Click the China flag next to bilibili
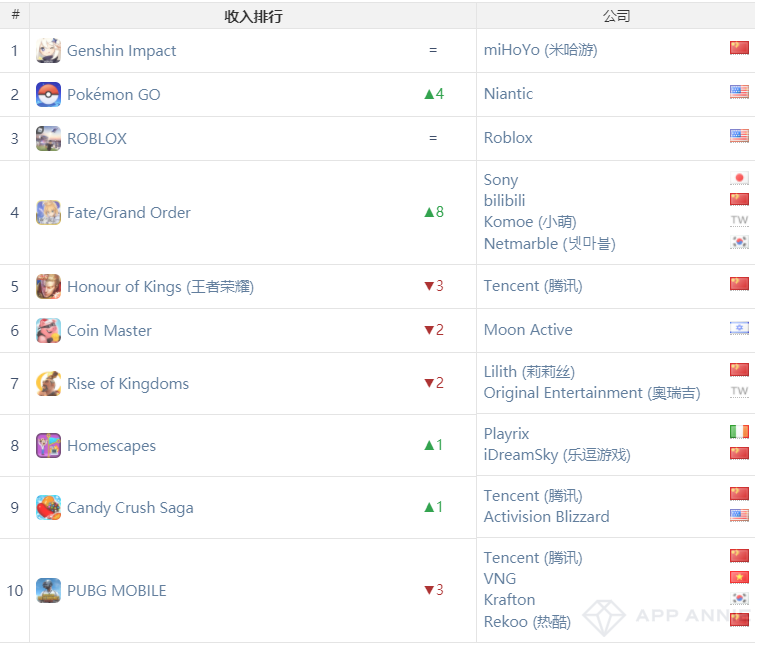This screenshot has height=645, width=760. (x=739, y=200)
